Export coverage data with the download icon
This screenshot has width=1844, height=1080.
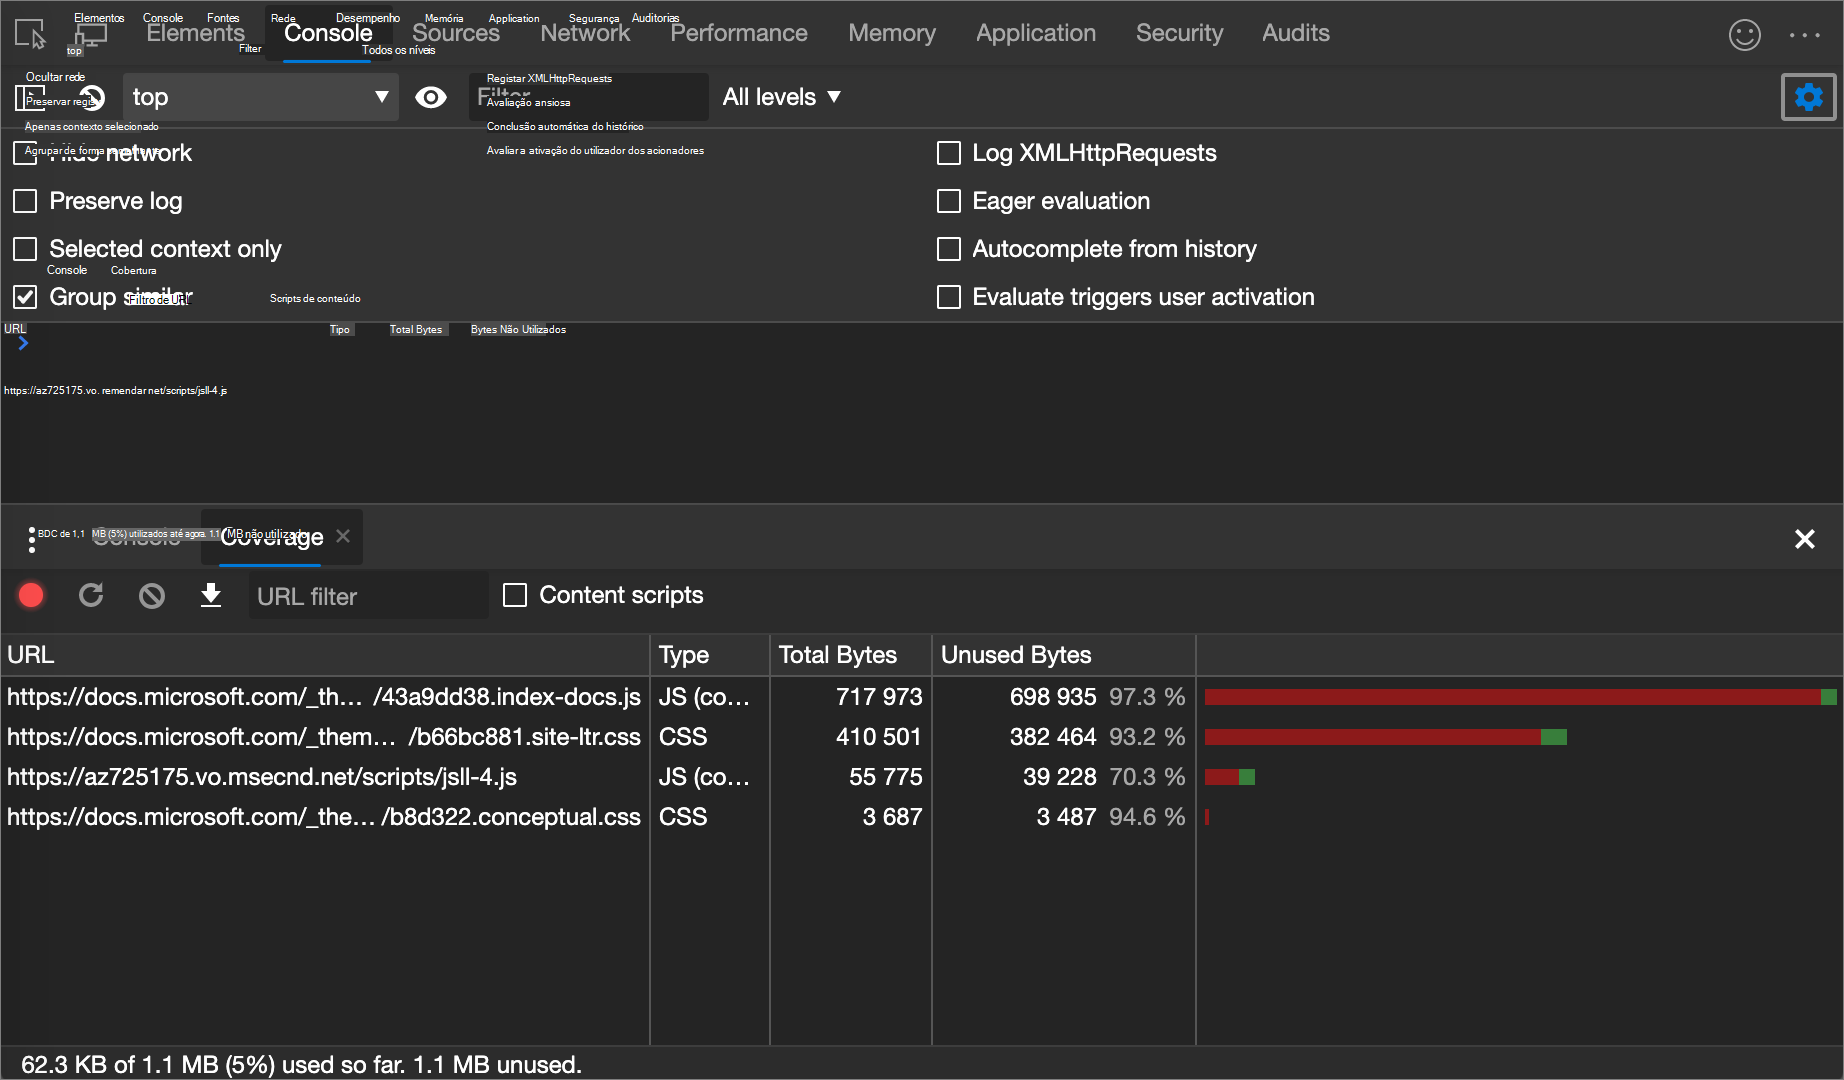click(x=211, y=595)
